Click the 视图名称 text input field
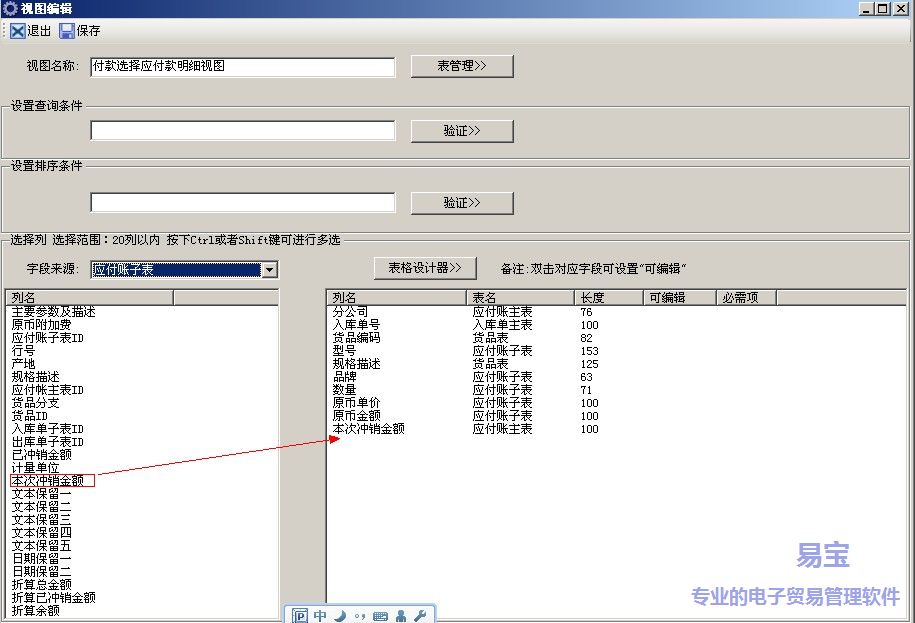This screenshot has width=915, height=623. (x=242, y=67)
